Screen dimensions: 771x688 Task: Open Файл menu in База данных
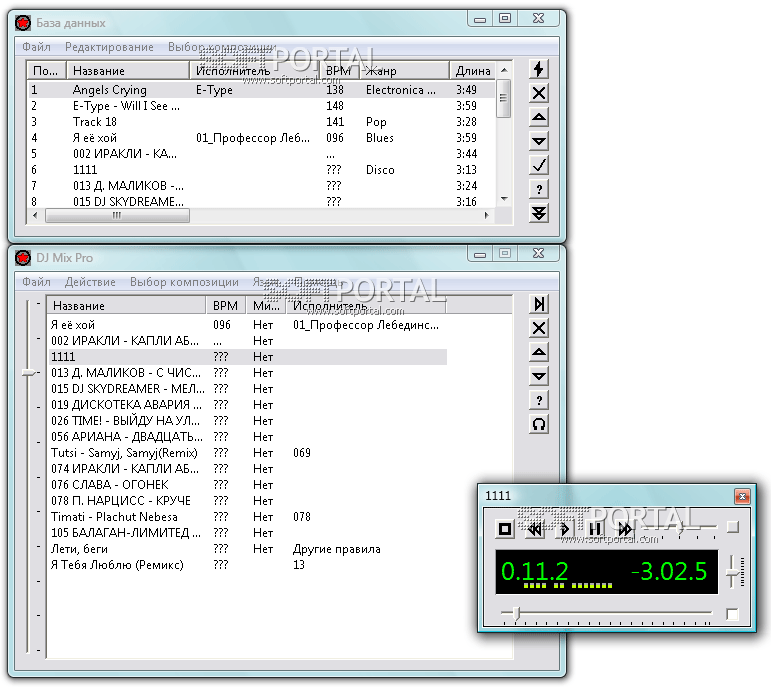click(x=36, y=47)
